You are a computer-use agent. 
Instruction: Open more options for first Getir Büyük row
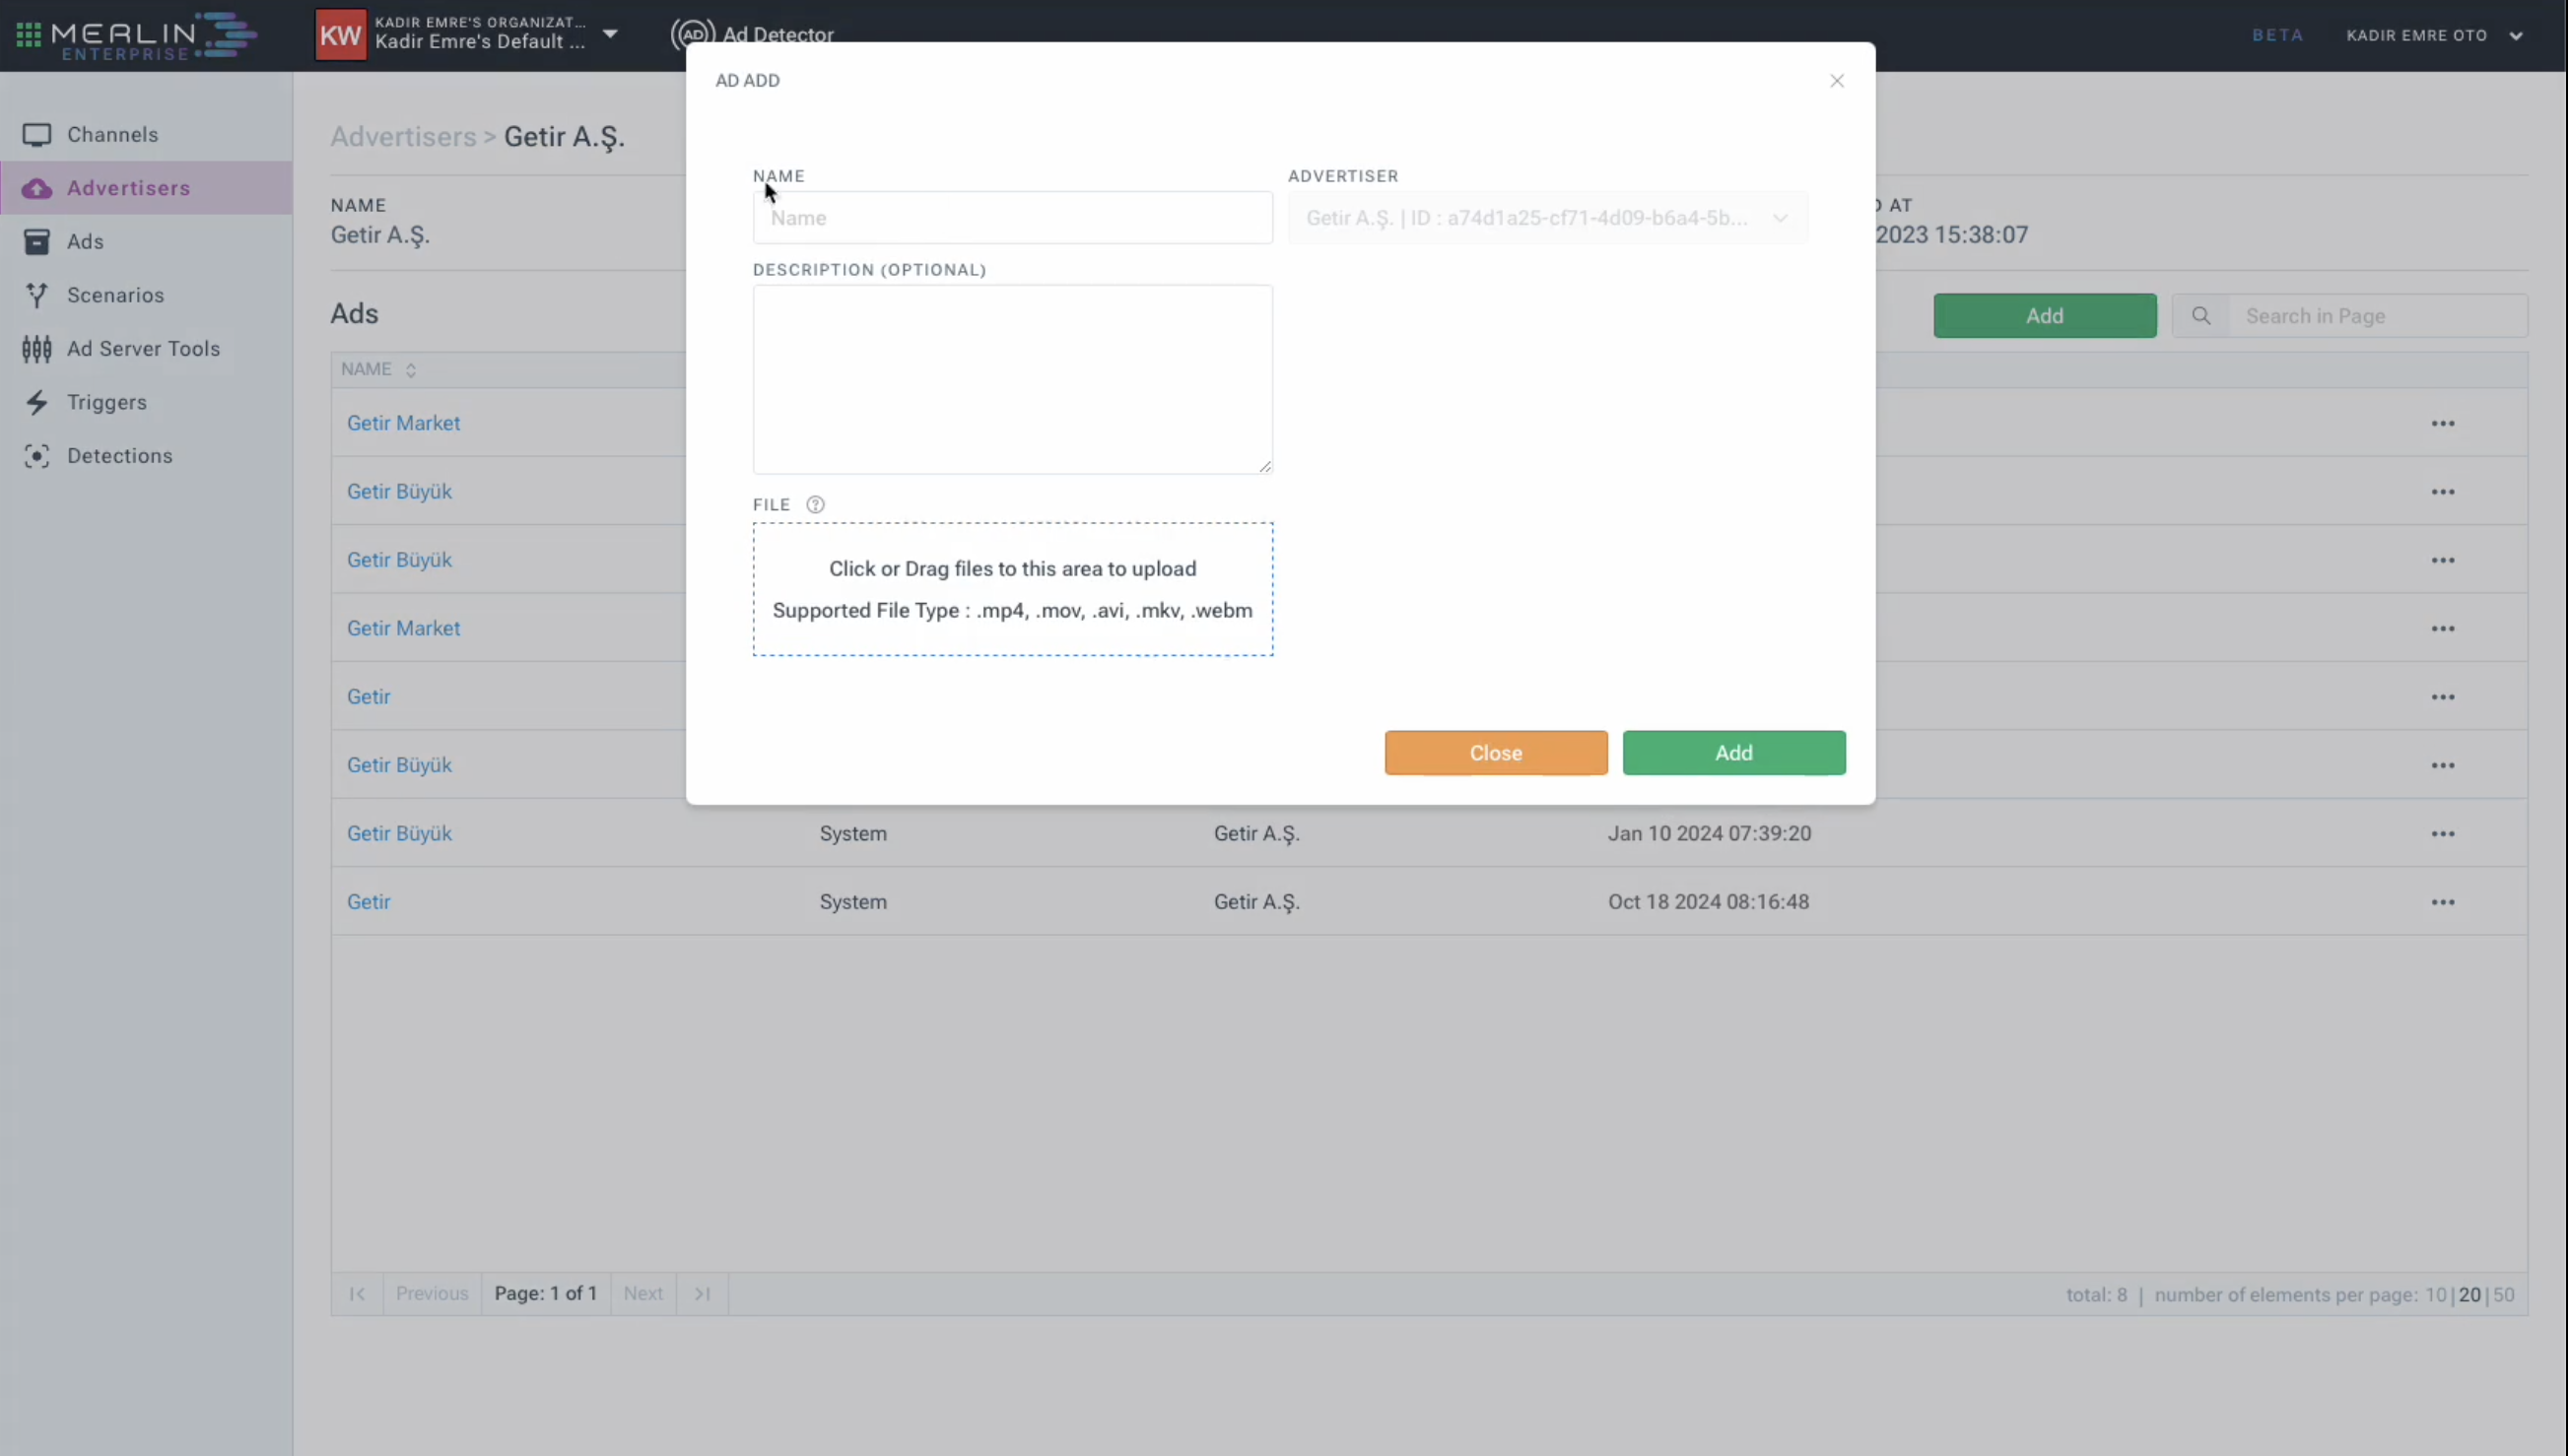(x=2443, y=492)
